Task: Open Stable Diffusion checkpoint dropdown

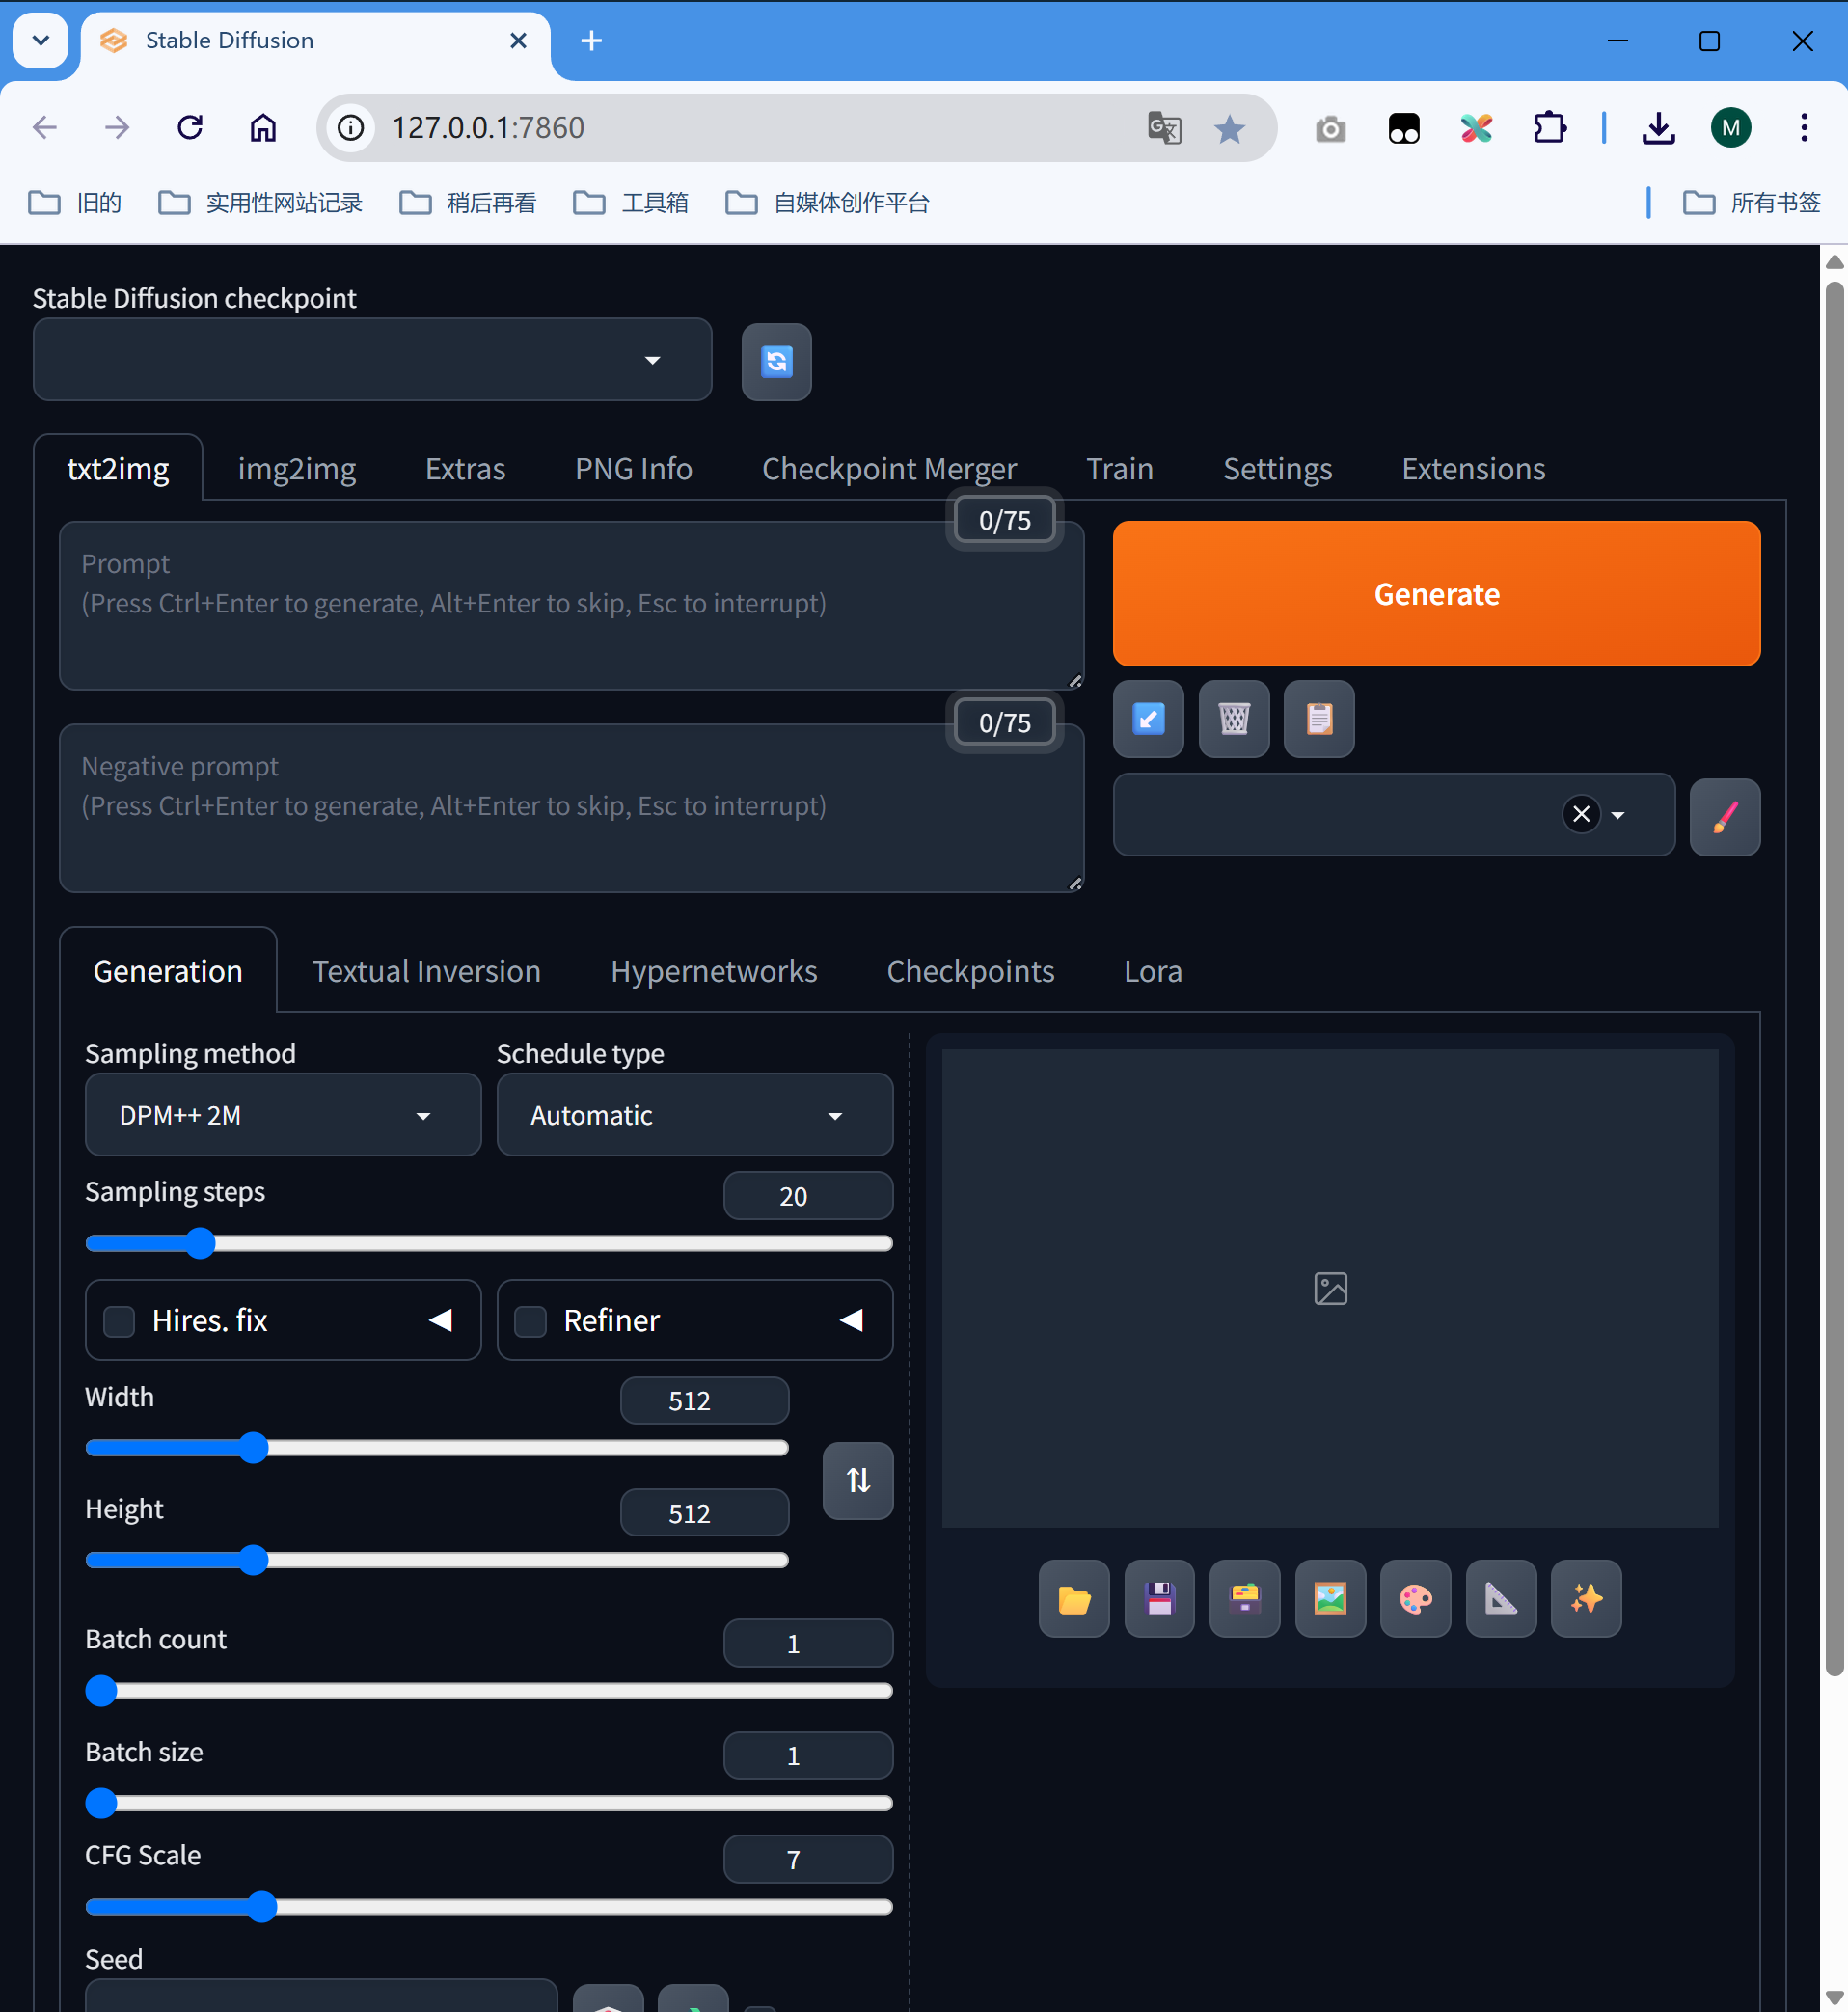Action: coord(372,360)
